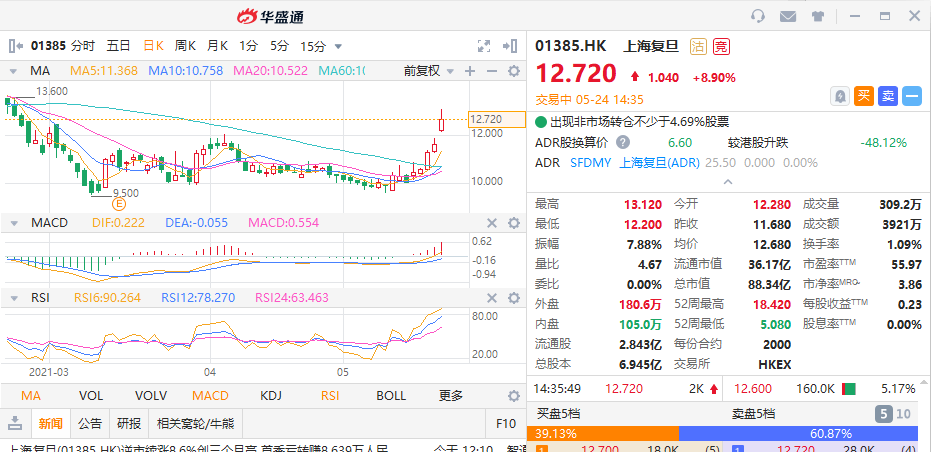Click the download icon beside 新闻
931x452 pixels.
15,423
